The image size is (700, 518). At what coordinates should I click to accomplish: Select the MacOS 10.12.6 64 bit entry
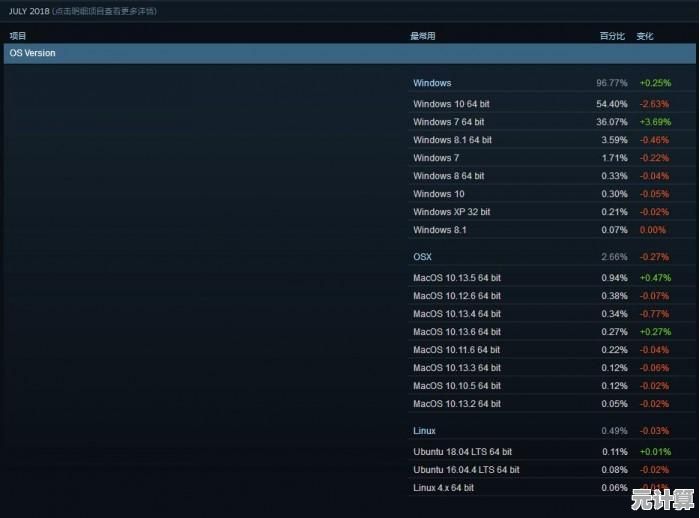[x=457, y=296]
